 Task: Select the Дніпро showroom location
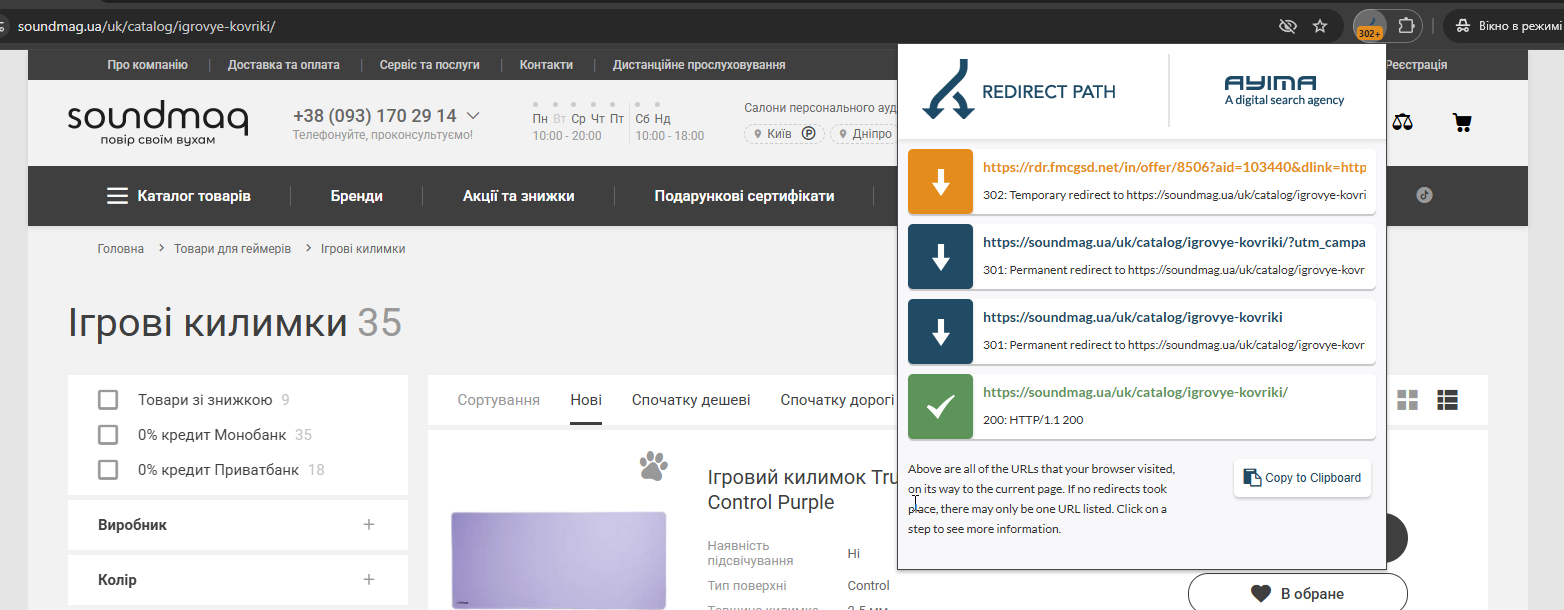point(863,134)
